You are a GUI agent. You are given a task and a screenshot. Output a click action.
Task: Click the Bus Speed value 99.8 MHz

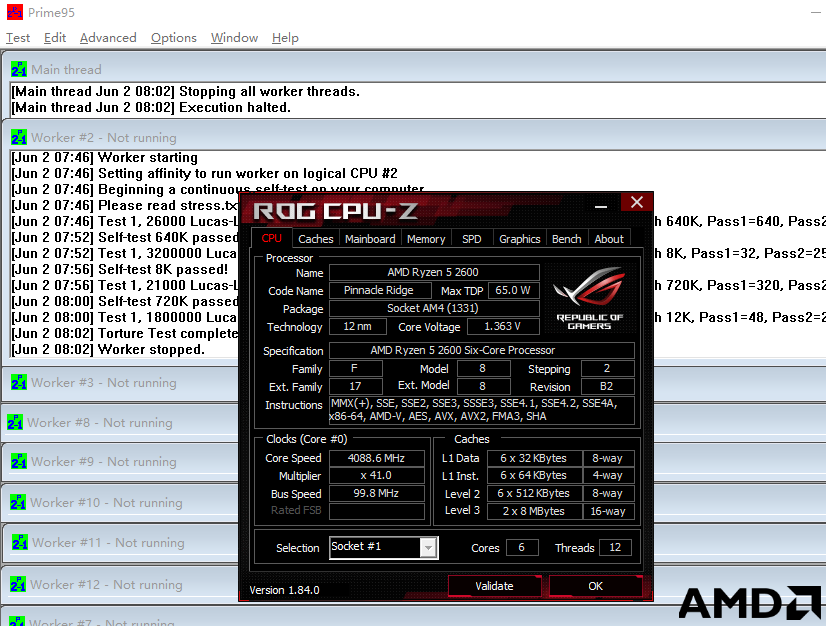[377, 494]
